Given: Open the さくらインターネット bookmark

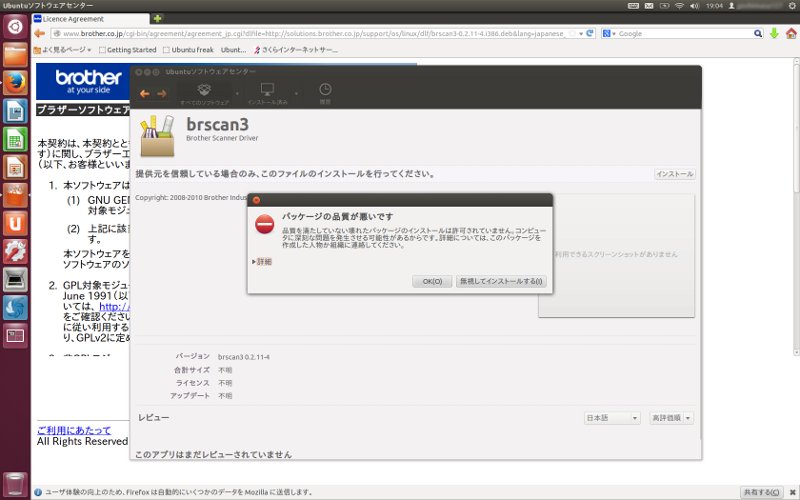Looking at the screenshot, I should point(296,49).
